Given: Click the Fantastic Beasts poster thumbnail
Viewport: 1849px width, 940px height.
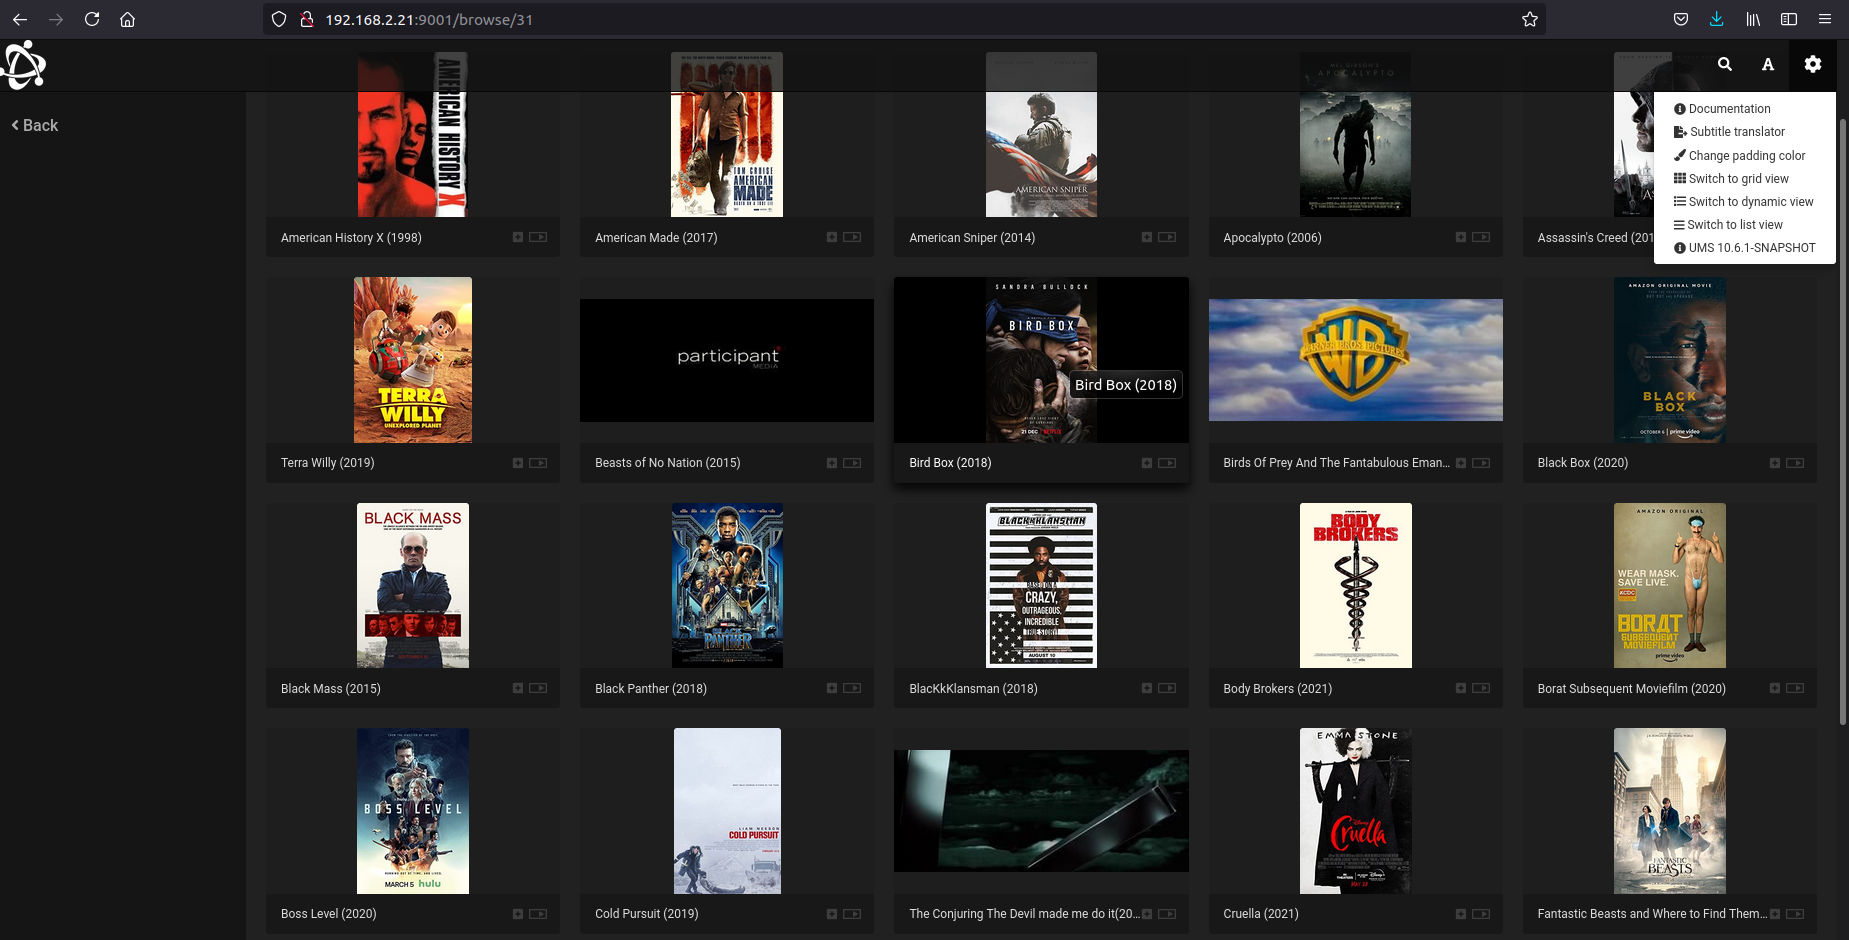Looking at the screenshot, I should (x=1669, y=811).
